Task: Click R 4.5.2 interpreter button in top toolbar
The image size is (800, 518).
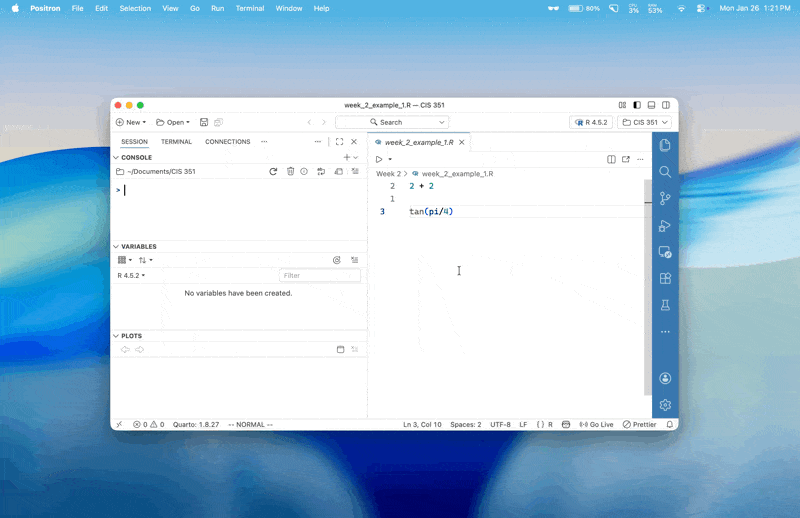Action: tap(591, 122)
